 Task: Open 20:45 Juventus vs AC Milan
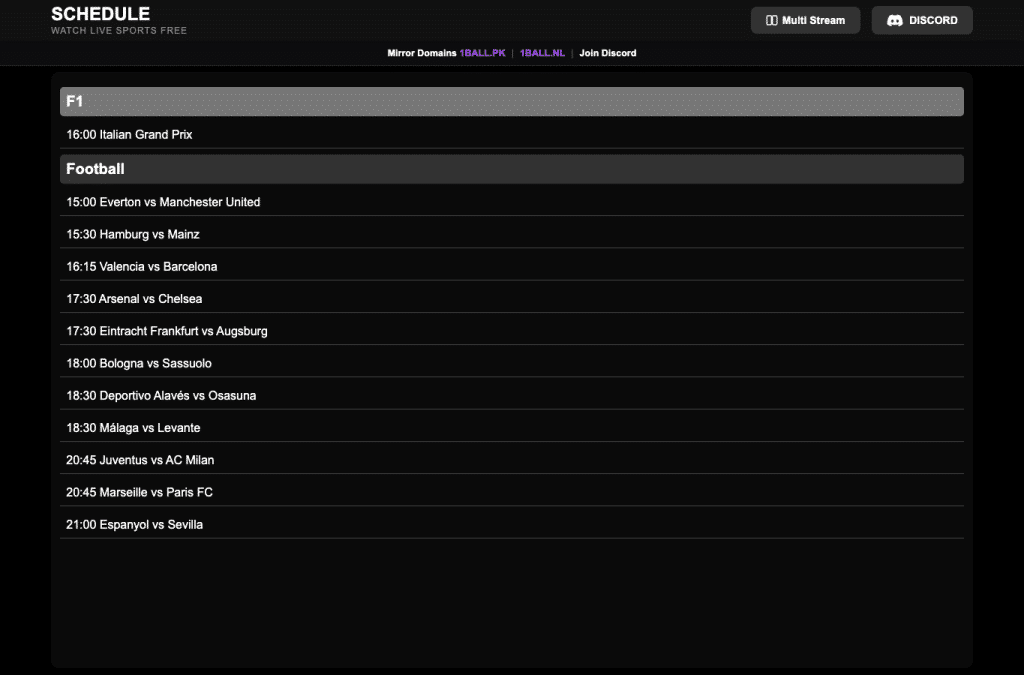tap(512, 460)
